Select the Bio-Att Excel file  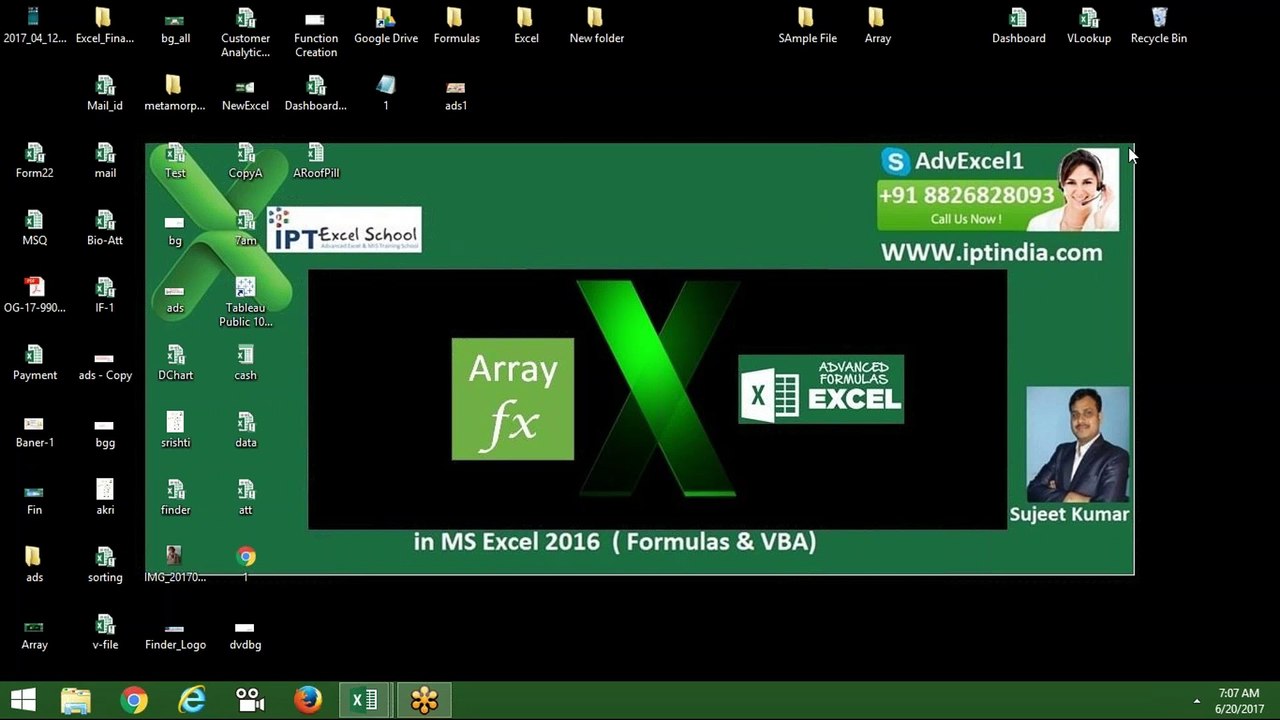104,228
